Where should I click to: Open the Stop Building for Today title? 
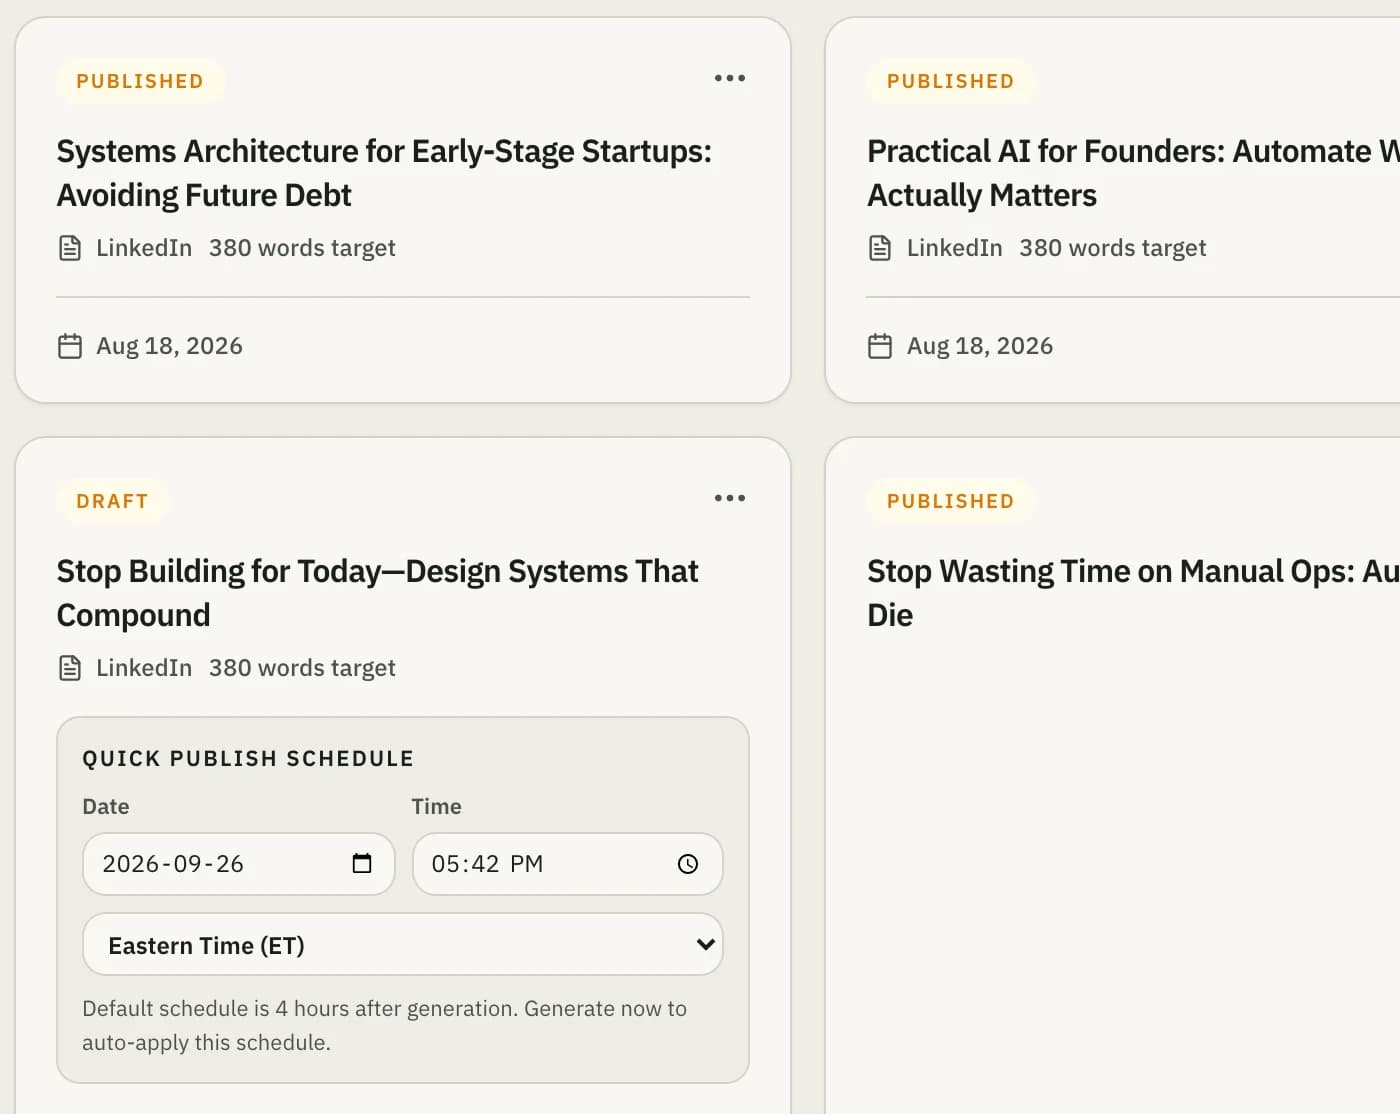pyautogui.click(x=377, y=593)
